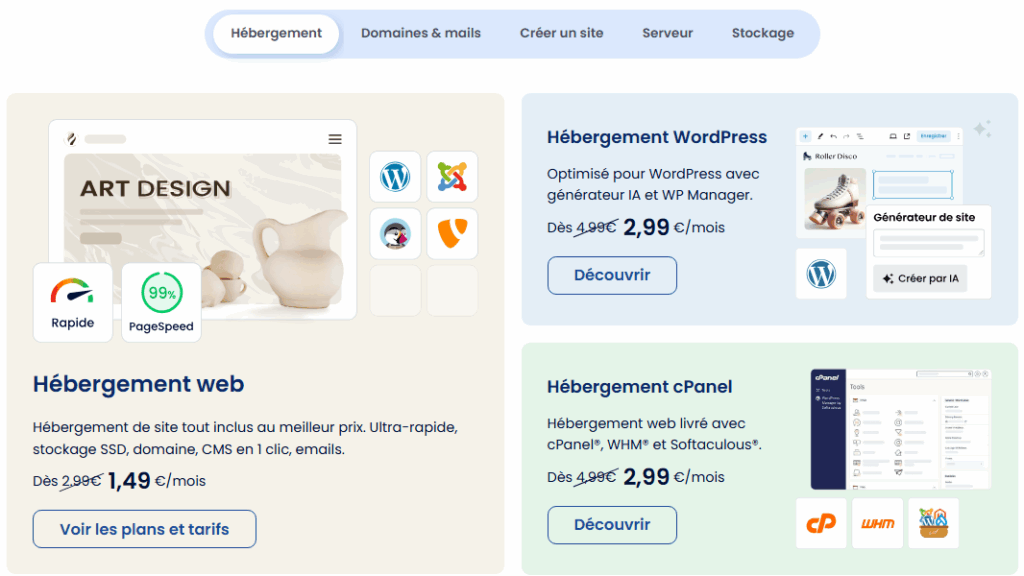Screen dimensions: 1024x576
Task: Select the Serveur tab
Action: click(667, 33)
